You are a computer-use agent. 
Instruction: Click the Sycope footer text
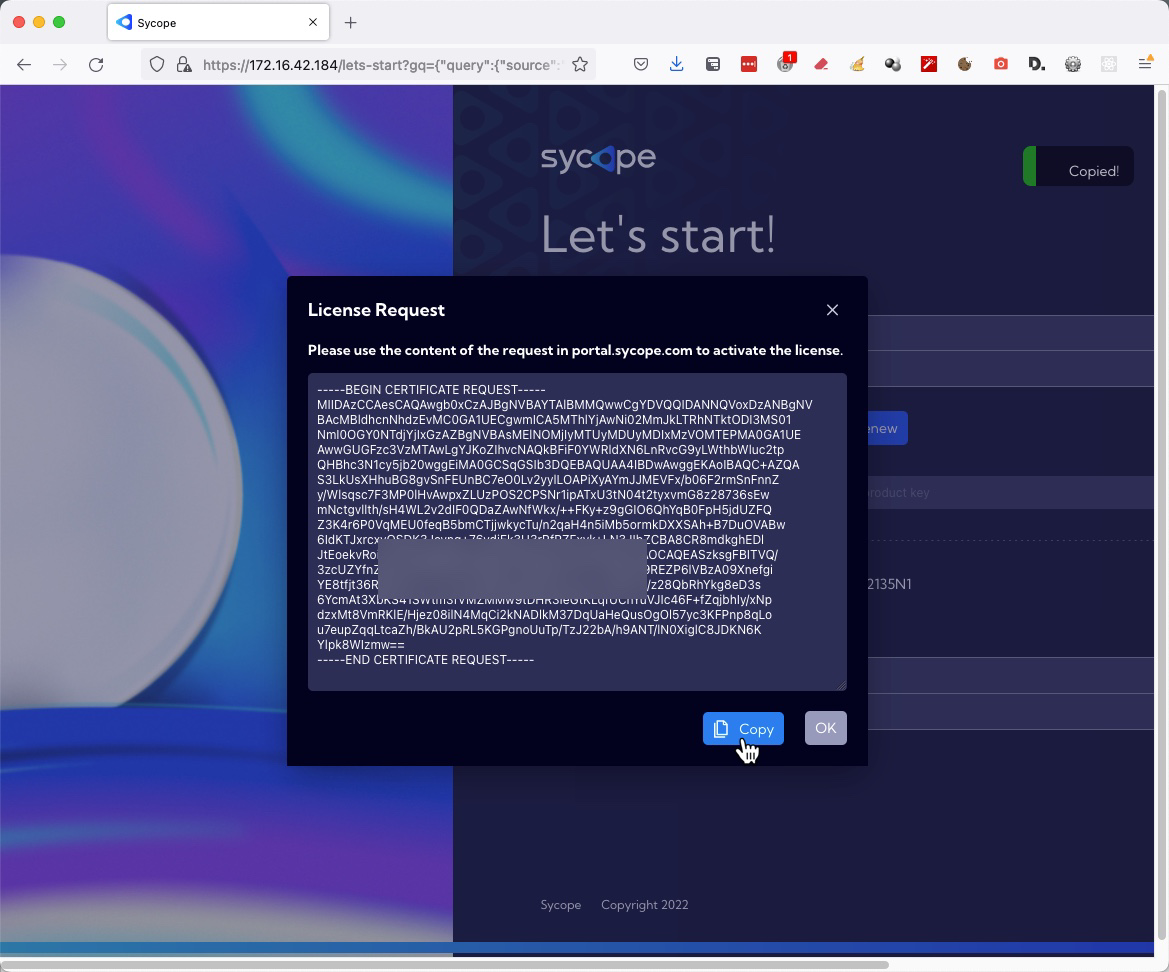coord(561,905)
